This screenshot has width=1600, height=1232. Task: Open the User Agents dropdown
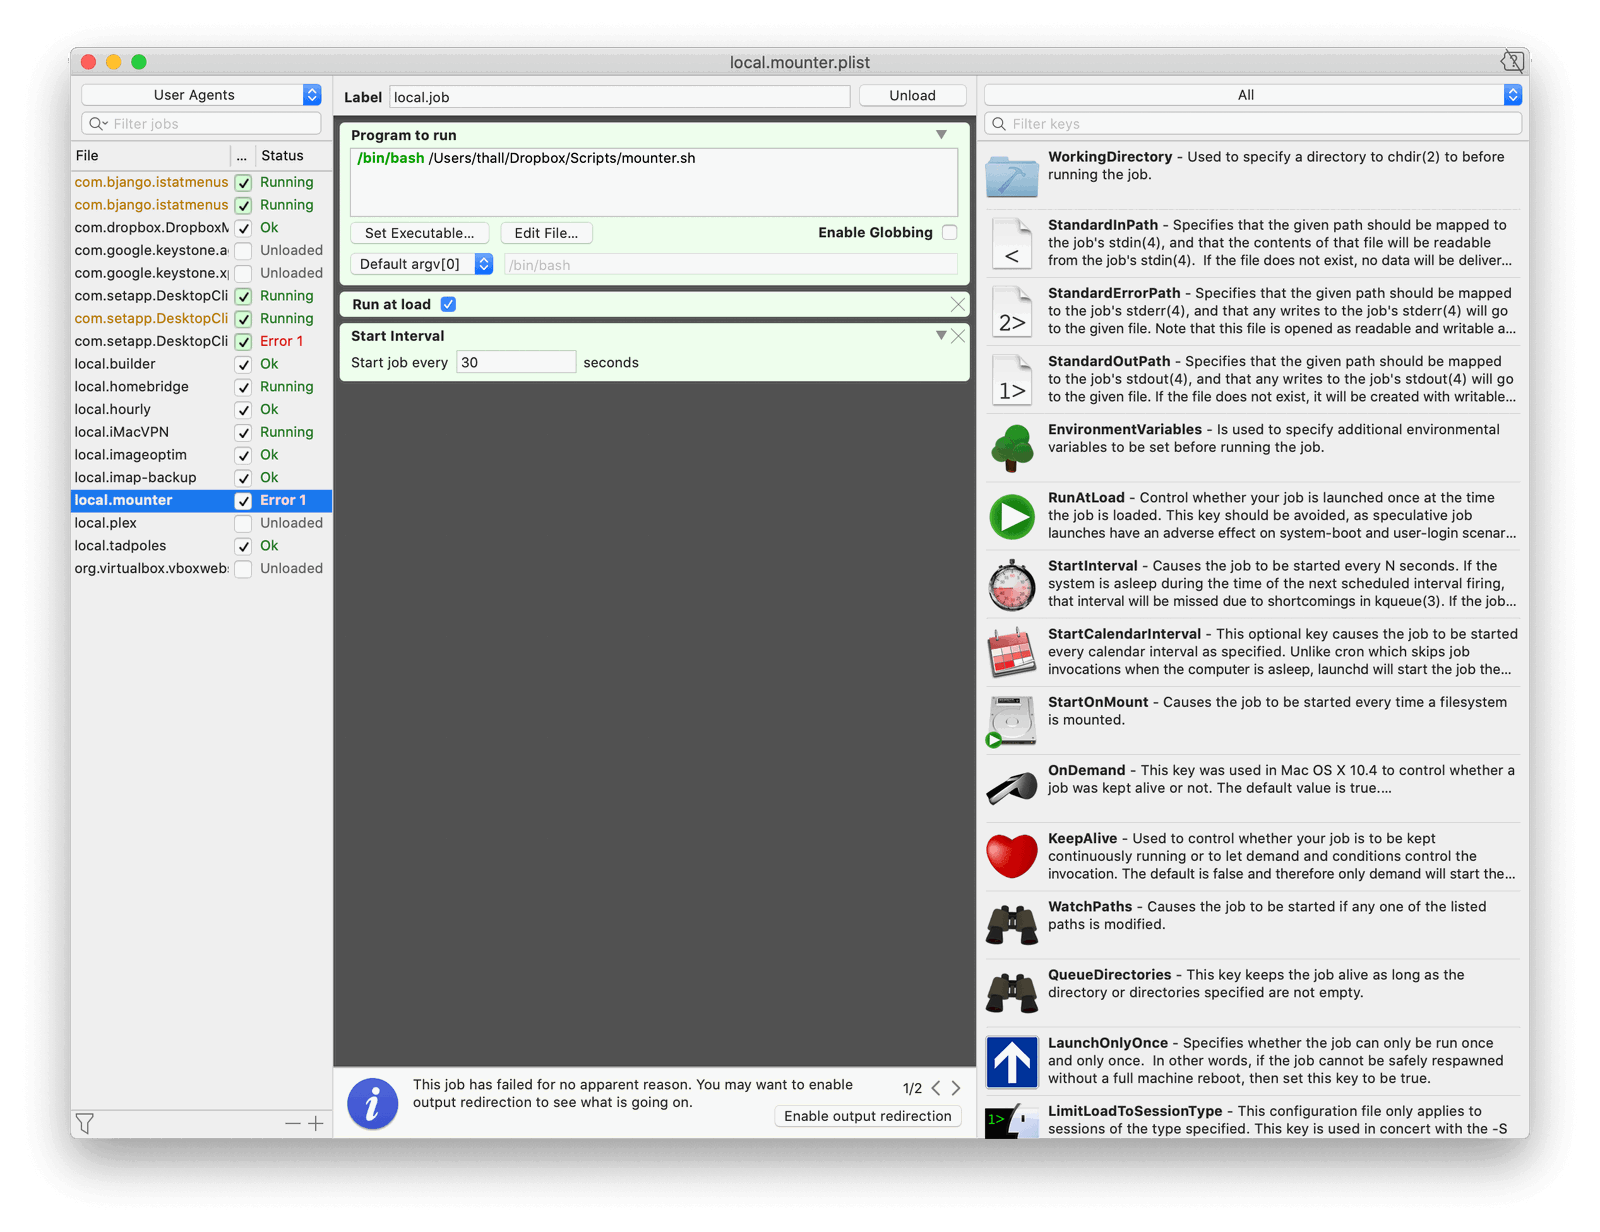pos(201,95)
